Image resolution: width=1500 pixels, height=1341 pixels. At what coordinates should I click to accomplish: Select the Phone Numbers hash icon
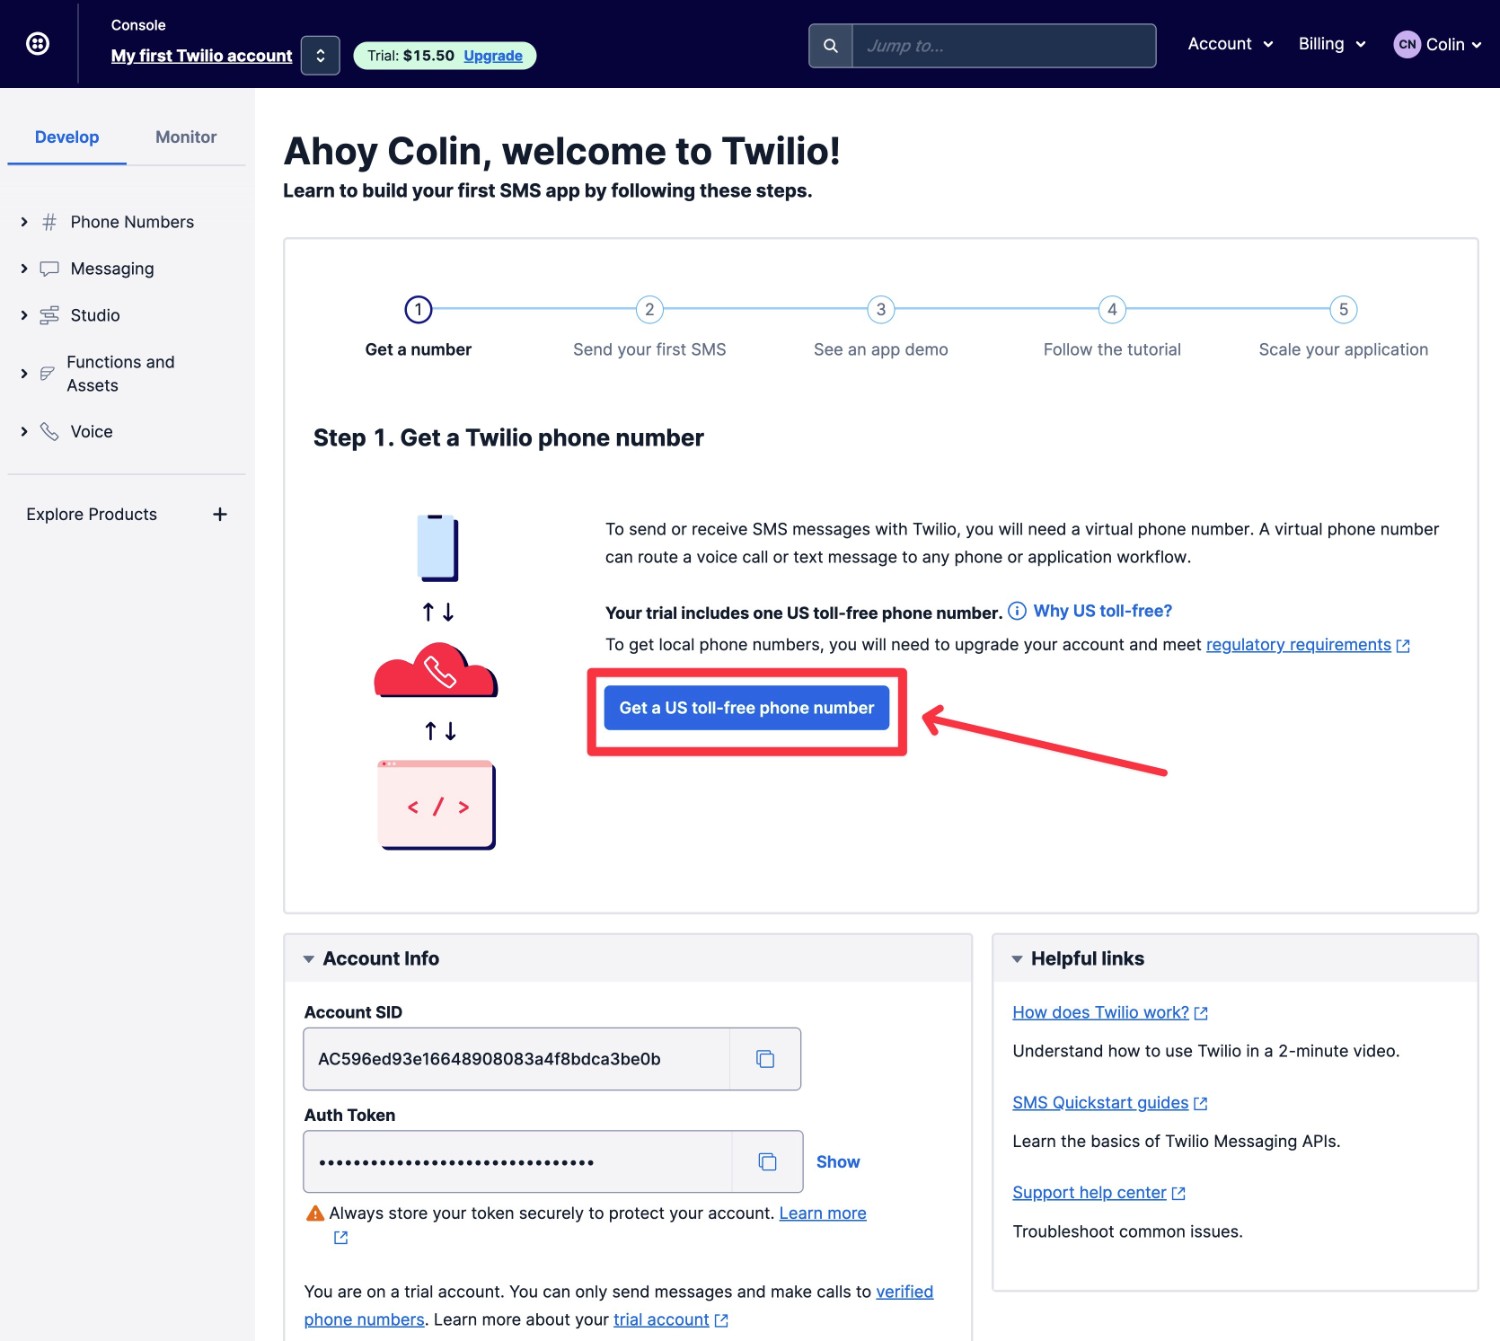click(x=49, y=221)
